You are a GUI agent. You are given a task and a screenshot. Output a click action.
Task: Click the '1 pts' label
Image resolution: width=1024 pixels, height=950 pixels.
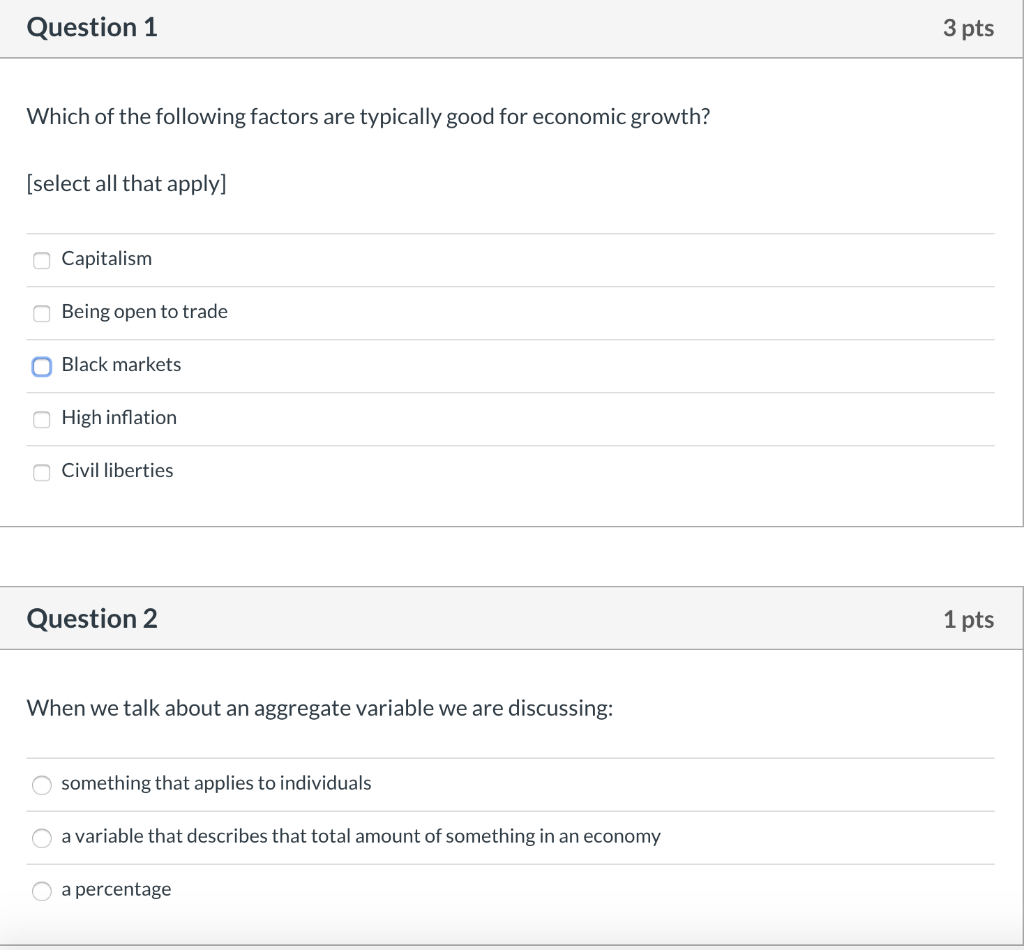(x=968, y=619)
